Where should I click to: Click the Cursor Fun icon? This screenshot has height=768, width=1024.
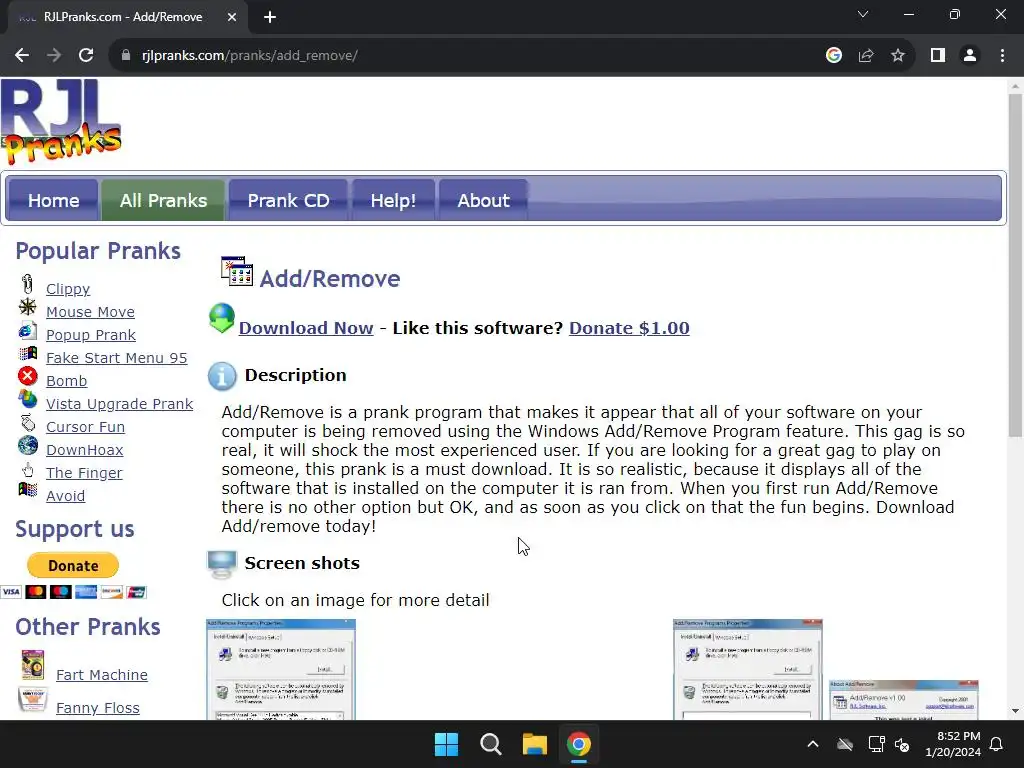[x=27, y=423]
